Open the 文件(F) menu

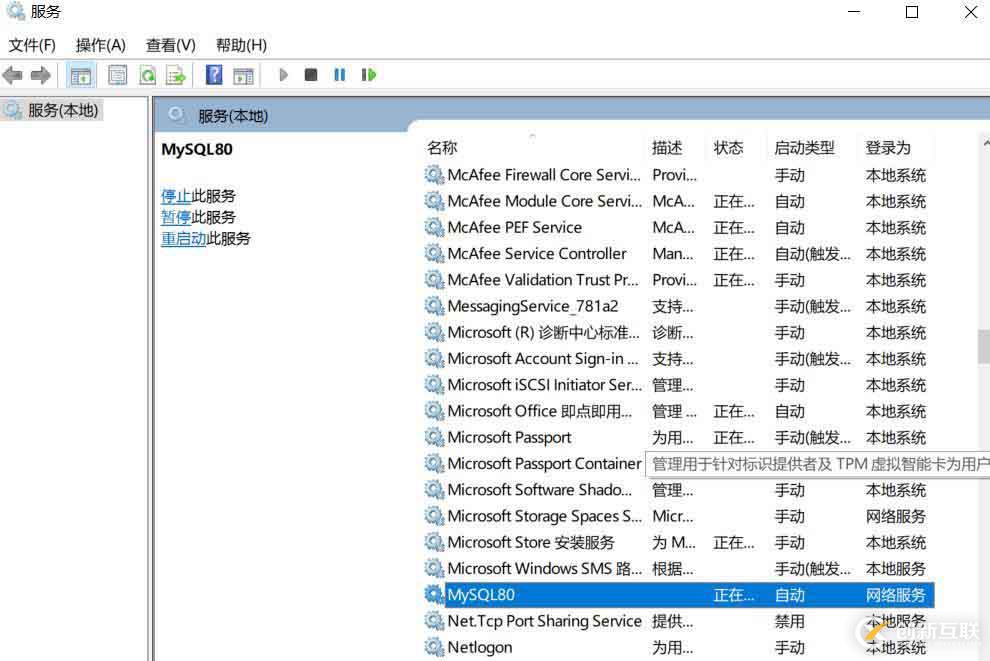[x=32, y=45]
